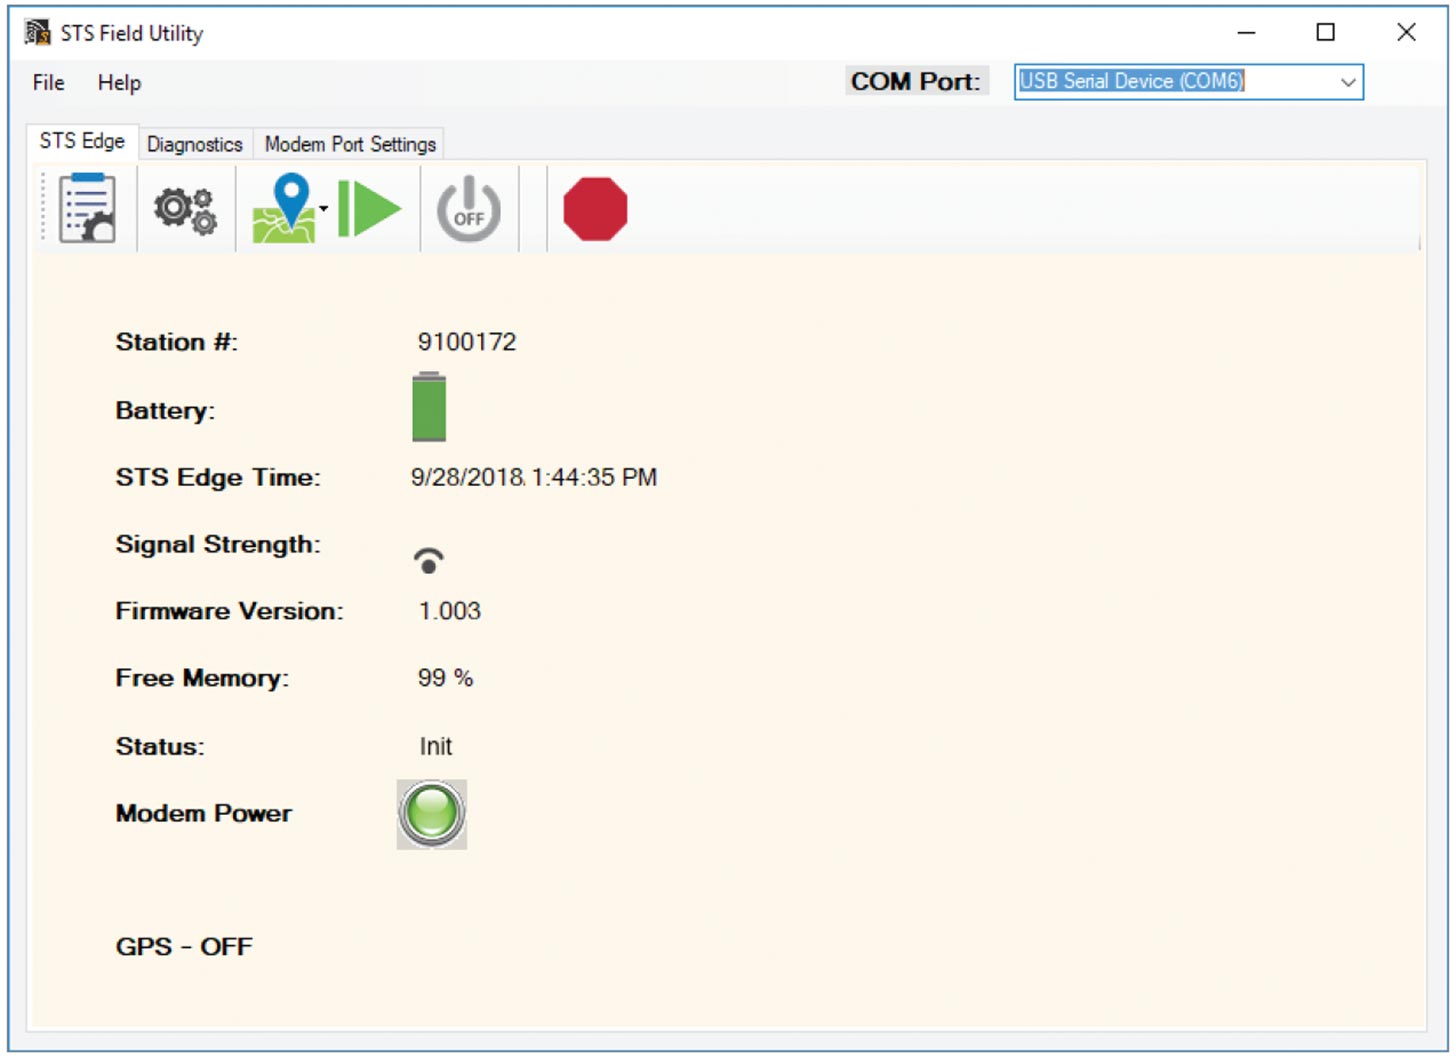The width and height of the screenshot is (1456, 1058).
Task: Switch to the Diagnostics tab
Action: pyautogui.click(x=194, y=144)
